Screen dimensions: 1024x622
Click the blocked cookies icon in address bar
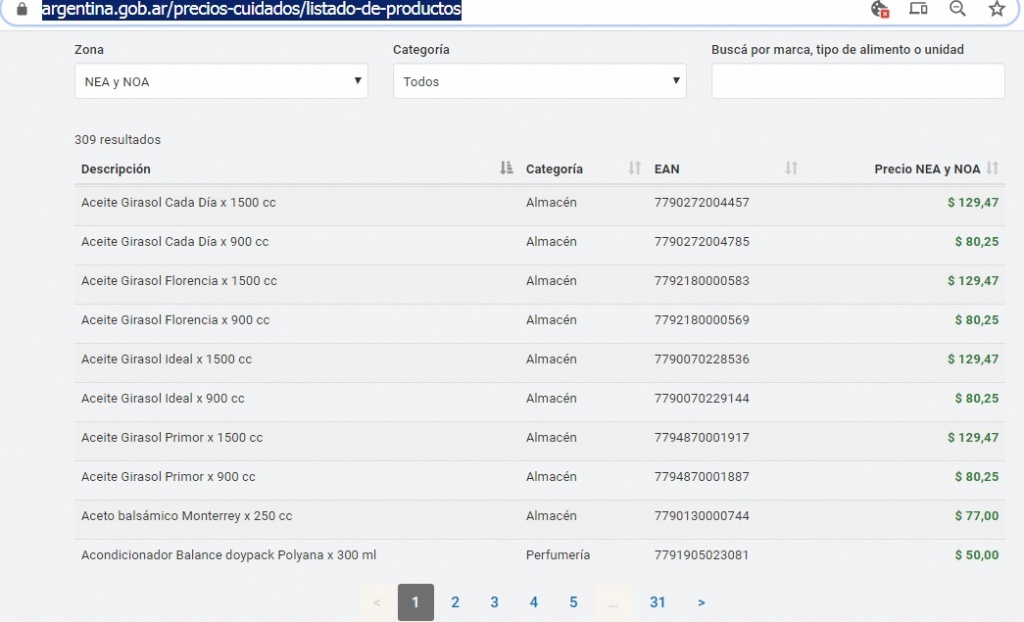880,9
